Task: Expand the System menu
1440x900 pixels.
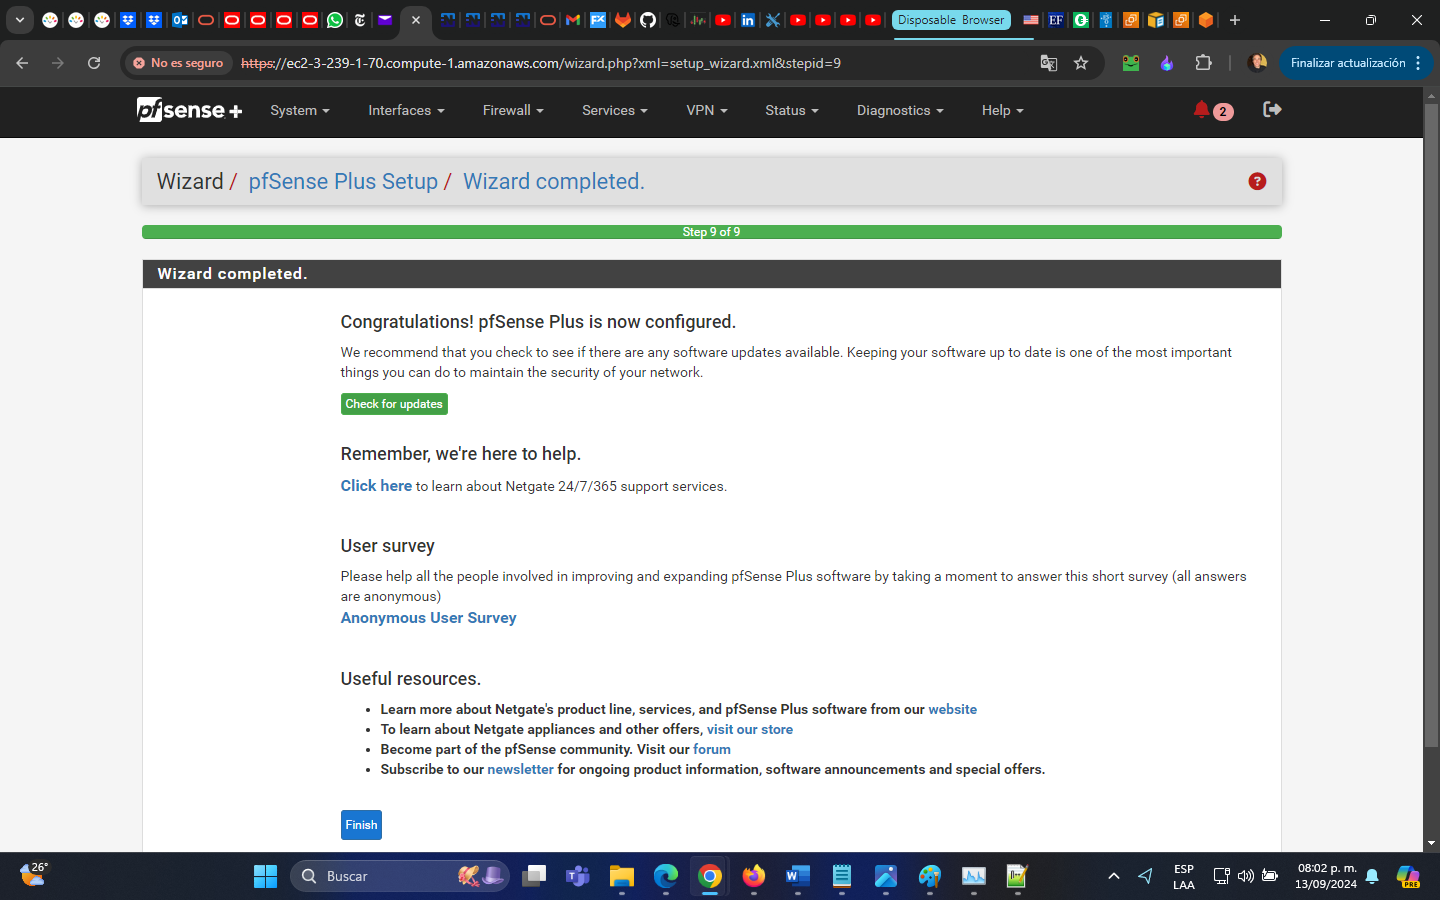Action: 300,110
